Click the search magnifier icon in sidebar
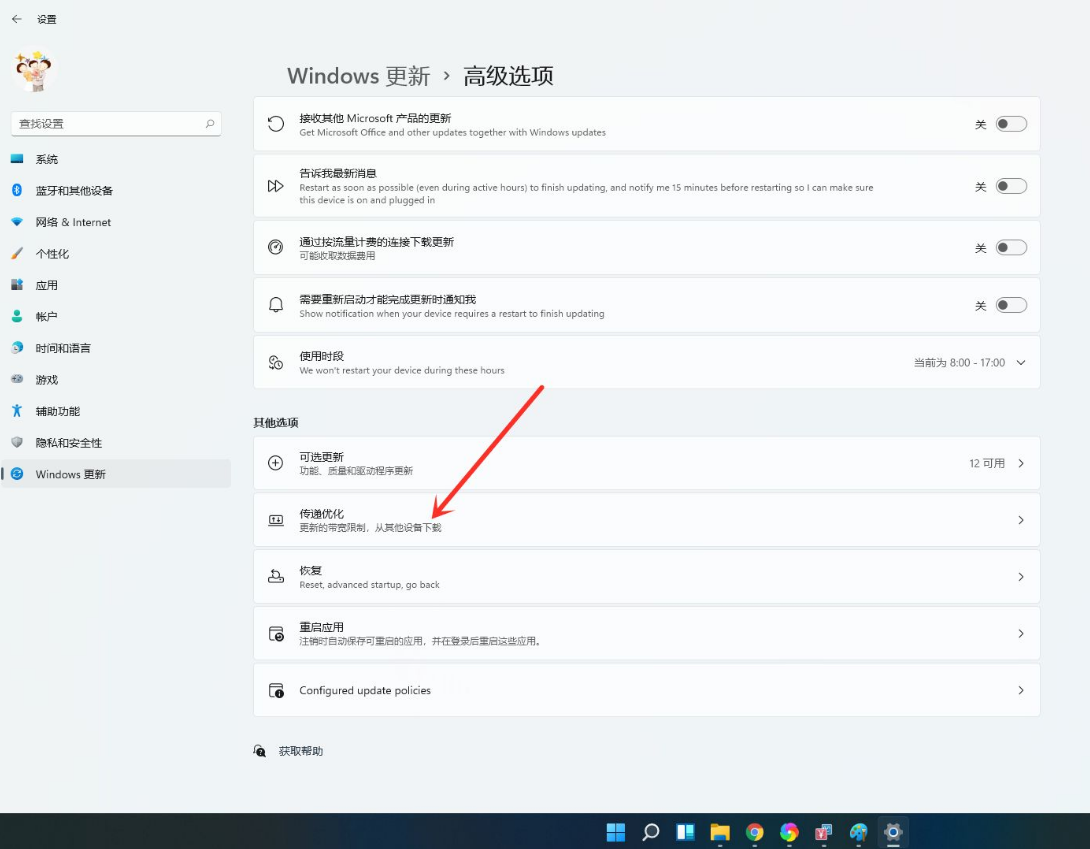 pos(210,124)
